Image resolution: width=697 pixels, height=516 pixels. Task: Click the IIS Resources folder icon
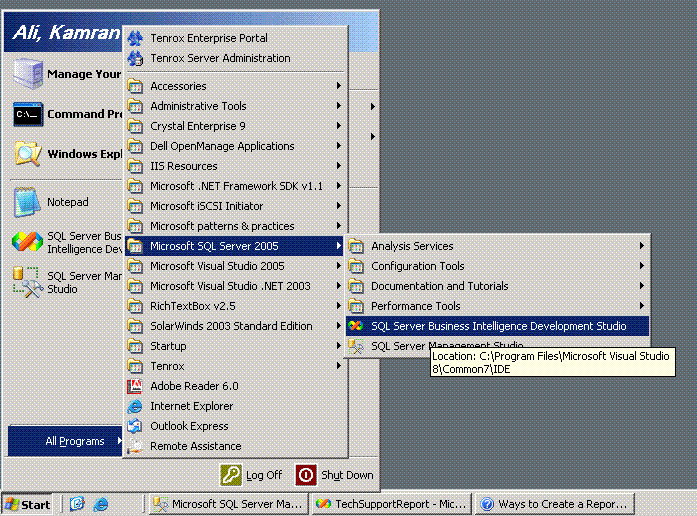pyautogui.click(x=135, y=166)
